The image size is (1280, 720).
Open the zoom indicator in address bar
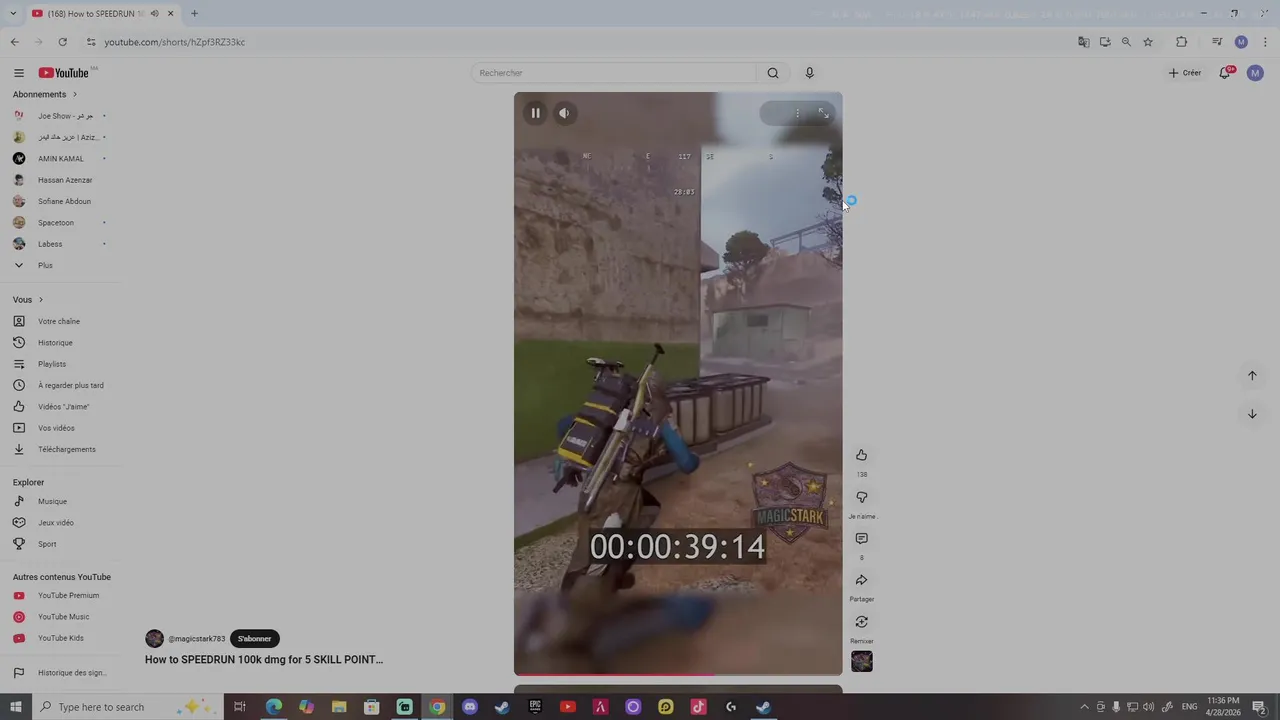[x=1126, y=42]
